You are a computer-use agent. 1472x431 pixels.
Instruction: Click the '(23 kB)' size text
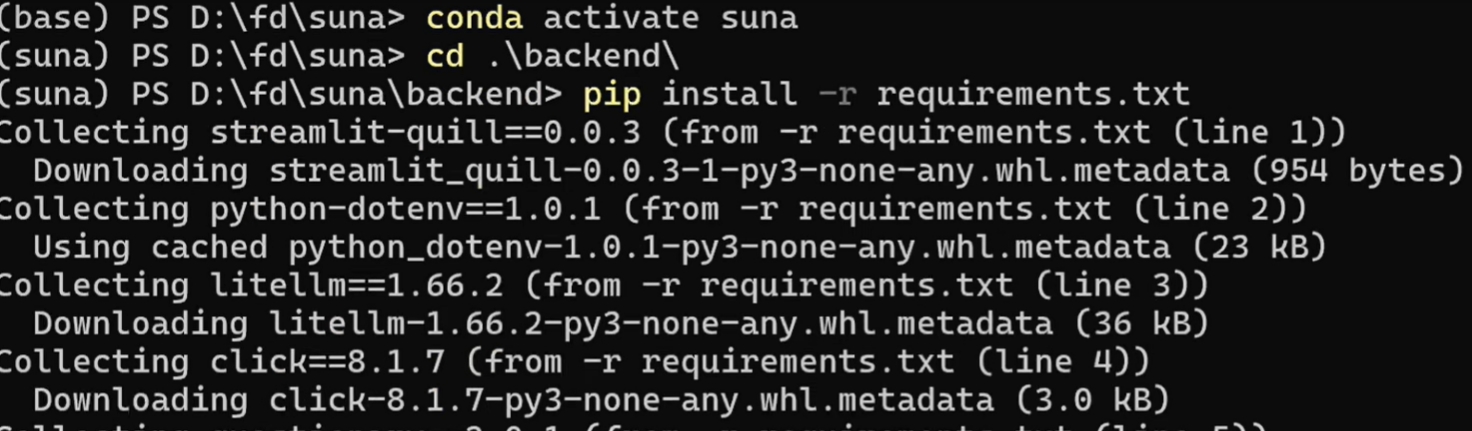pos(1258,247)
